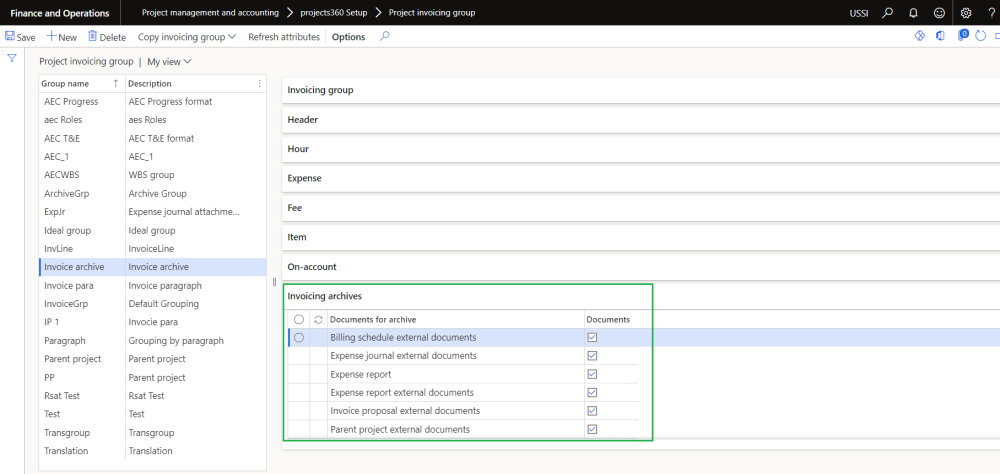Select the row radio for Billing schedule documents

point(299,338)
